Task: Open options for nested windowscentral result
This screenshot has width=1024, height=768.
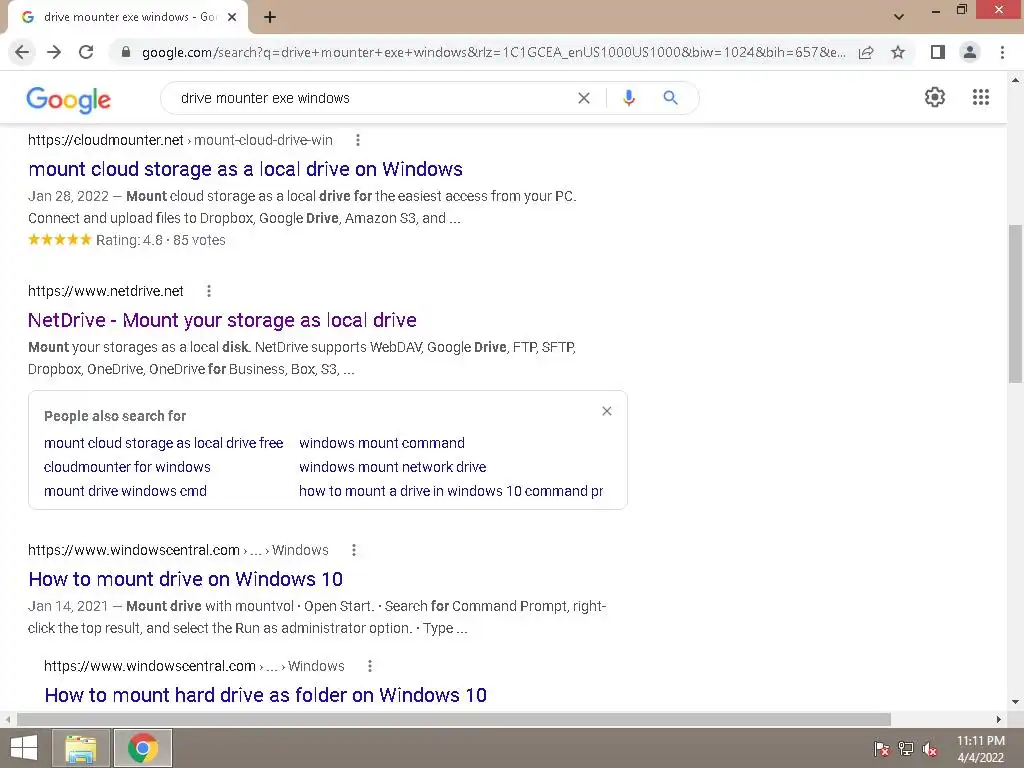Action: [x=370, y=666]
